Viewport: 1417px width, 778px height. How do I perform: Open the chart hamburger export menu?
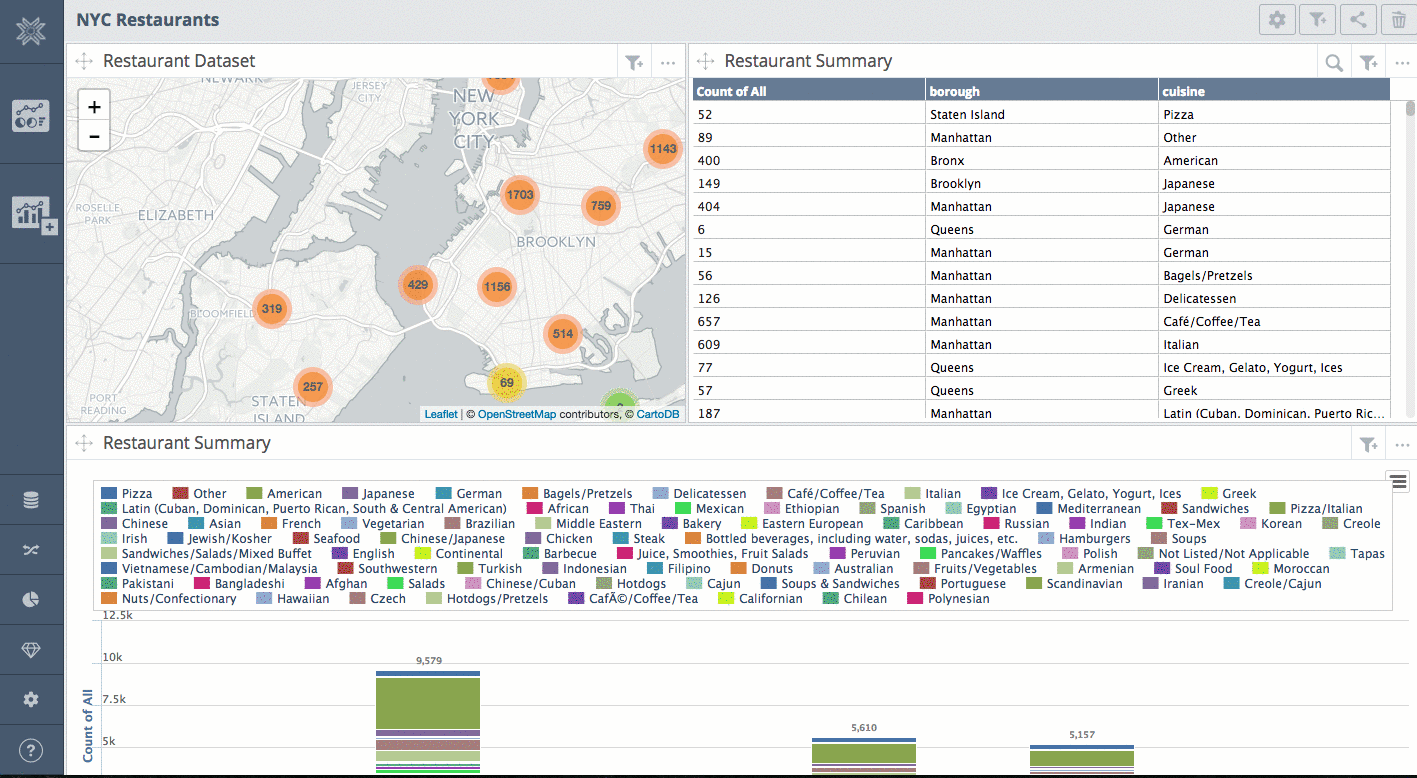1397,480
